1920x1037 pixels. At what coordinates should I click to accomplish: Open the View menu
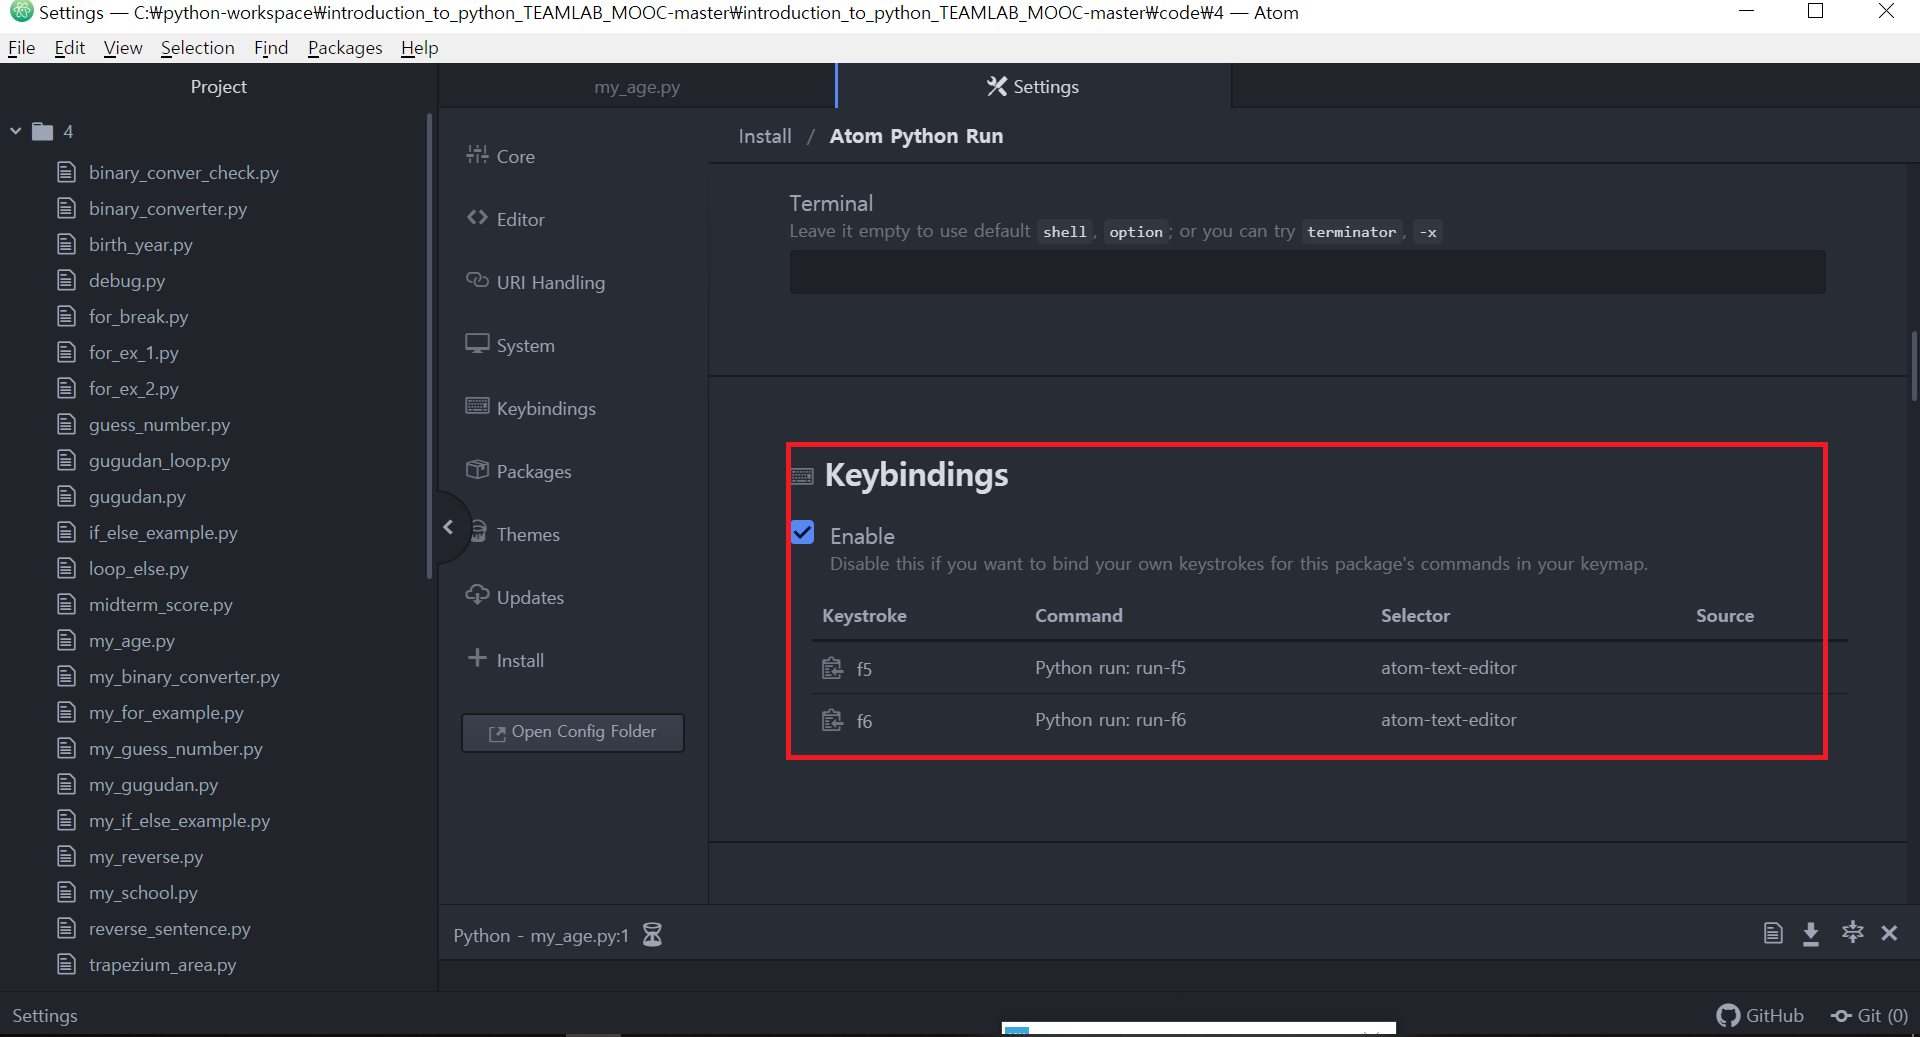click(x=123, y=48)
